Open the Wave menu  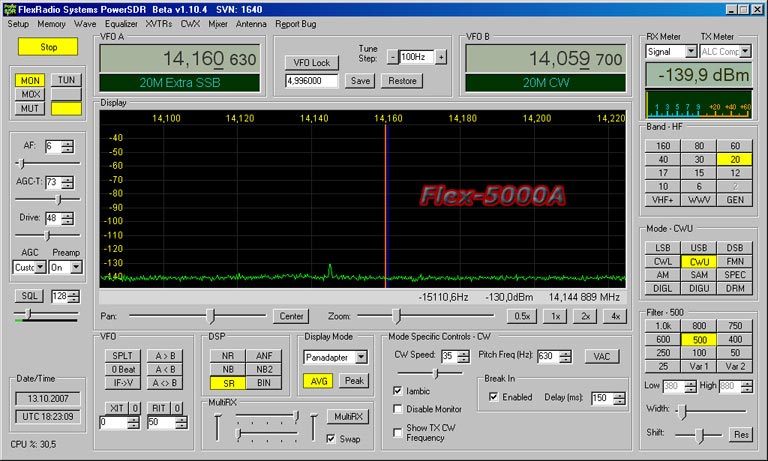85,24
